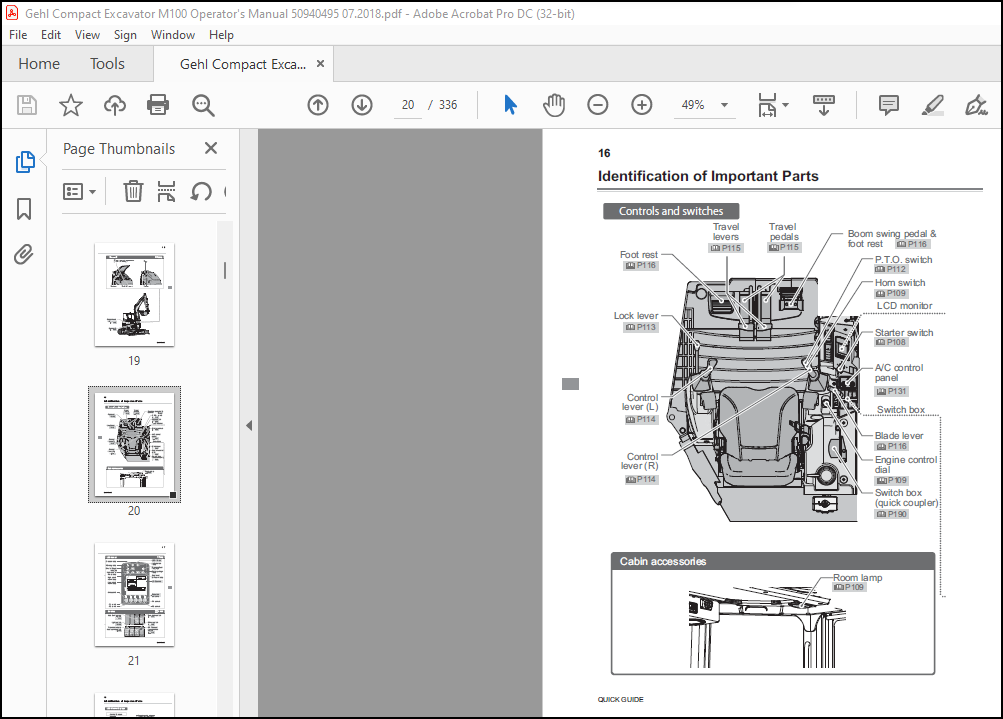Click the Save file icon
This screenshot has height=719, width=1003.
pyautogui.click(x=27, y=105)
